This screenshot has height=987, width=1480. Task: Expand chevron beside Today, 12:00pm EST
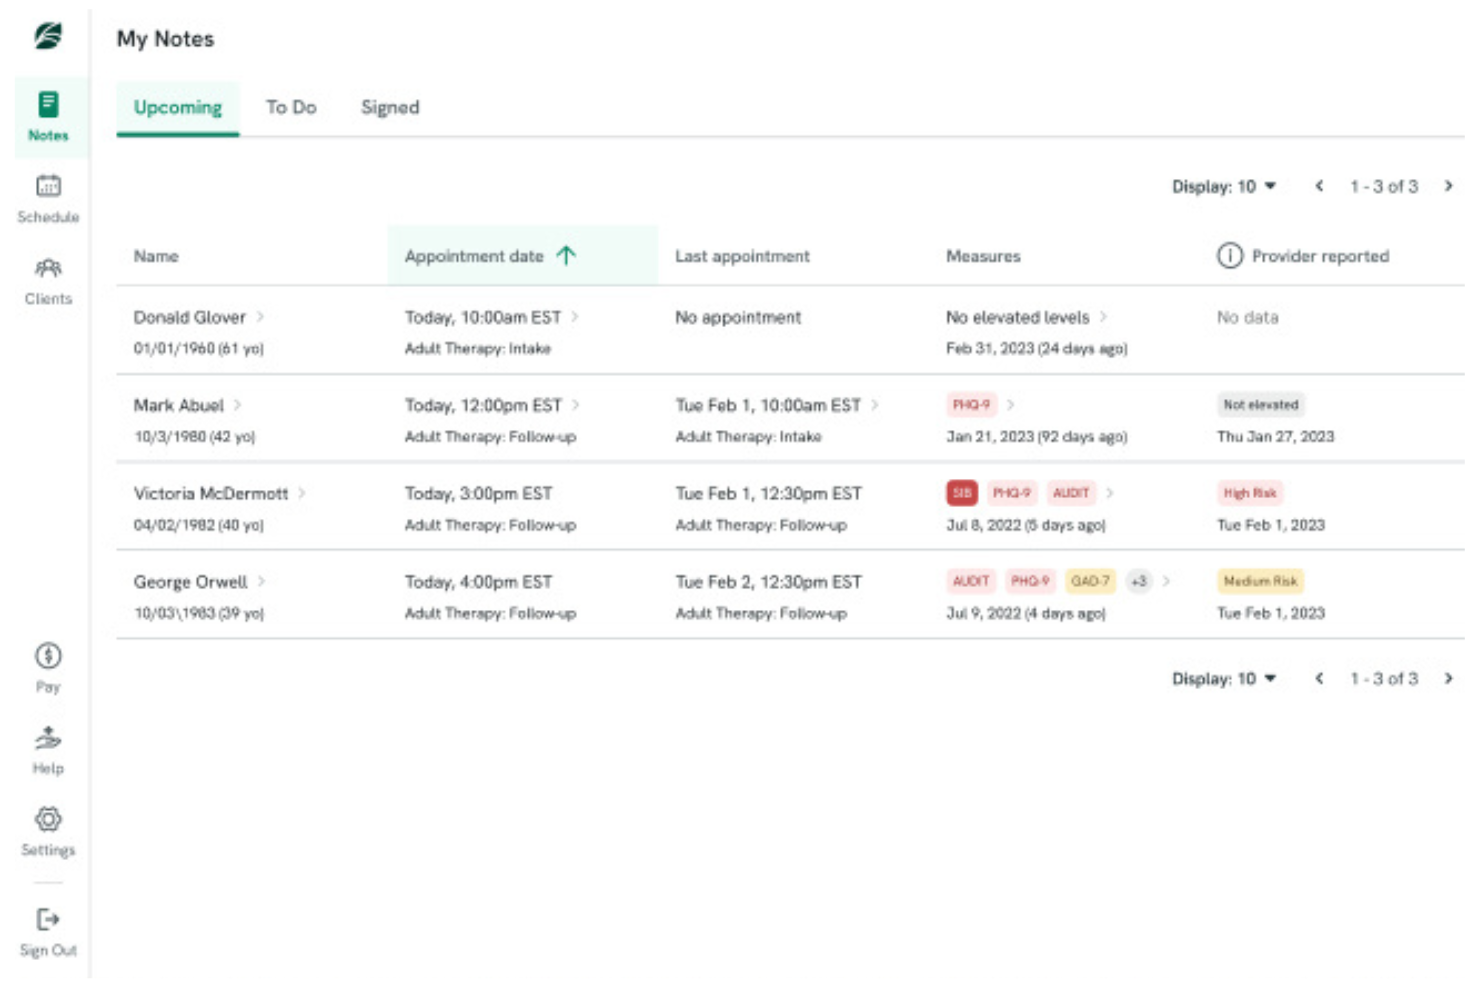(576, 405)
